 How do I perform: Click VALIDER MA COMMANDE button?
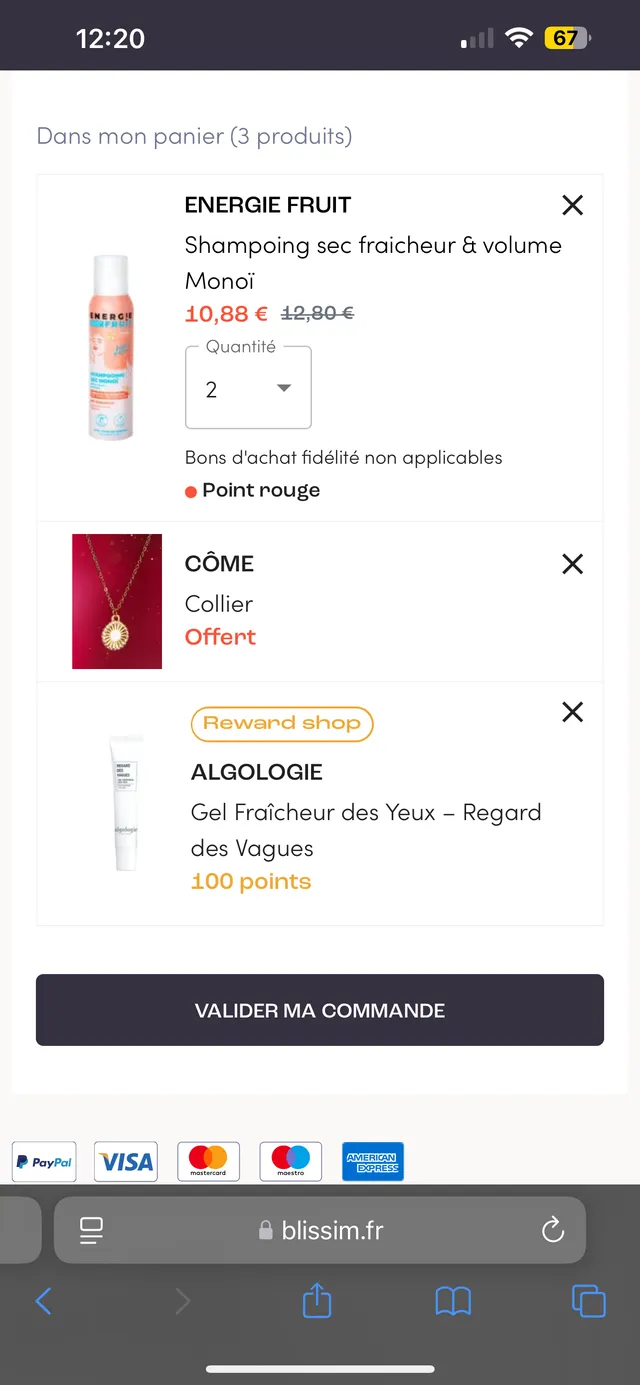(x=320, y=1010)
